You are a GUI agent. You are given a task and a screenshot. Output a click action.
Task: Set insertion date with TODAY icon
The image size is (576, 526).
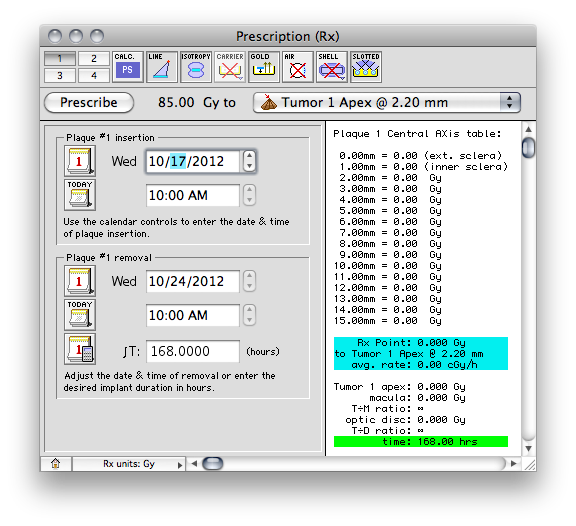tap(80, 195)
